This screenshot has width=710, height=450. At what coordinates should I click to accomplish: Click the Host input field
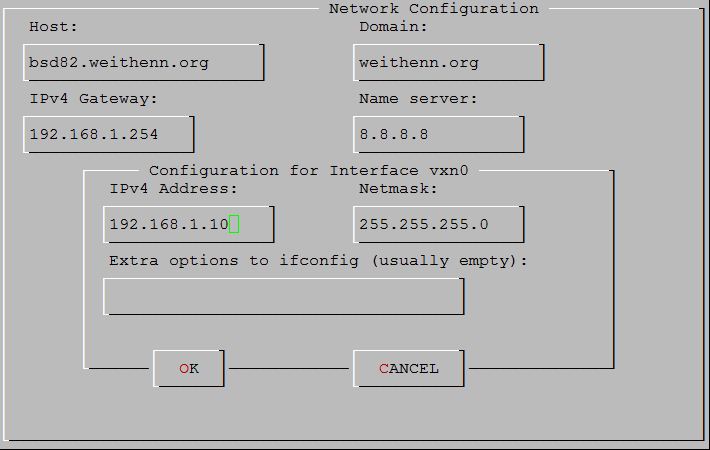tap(144, 62)
